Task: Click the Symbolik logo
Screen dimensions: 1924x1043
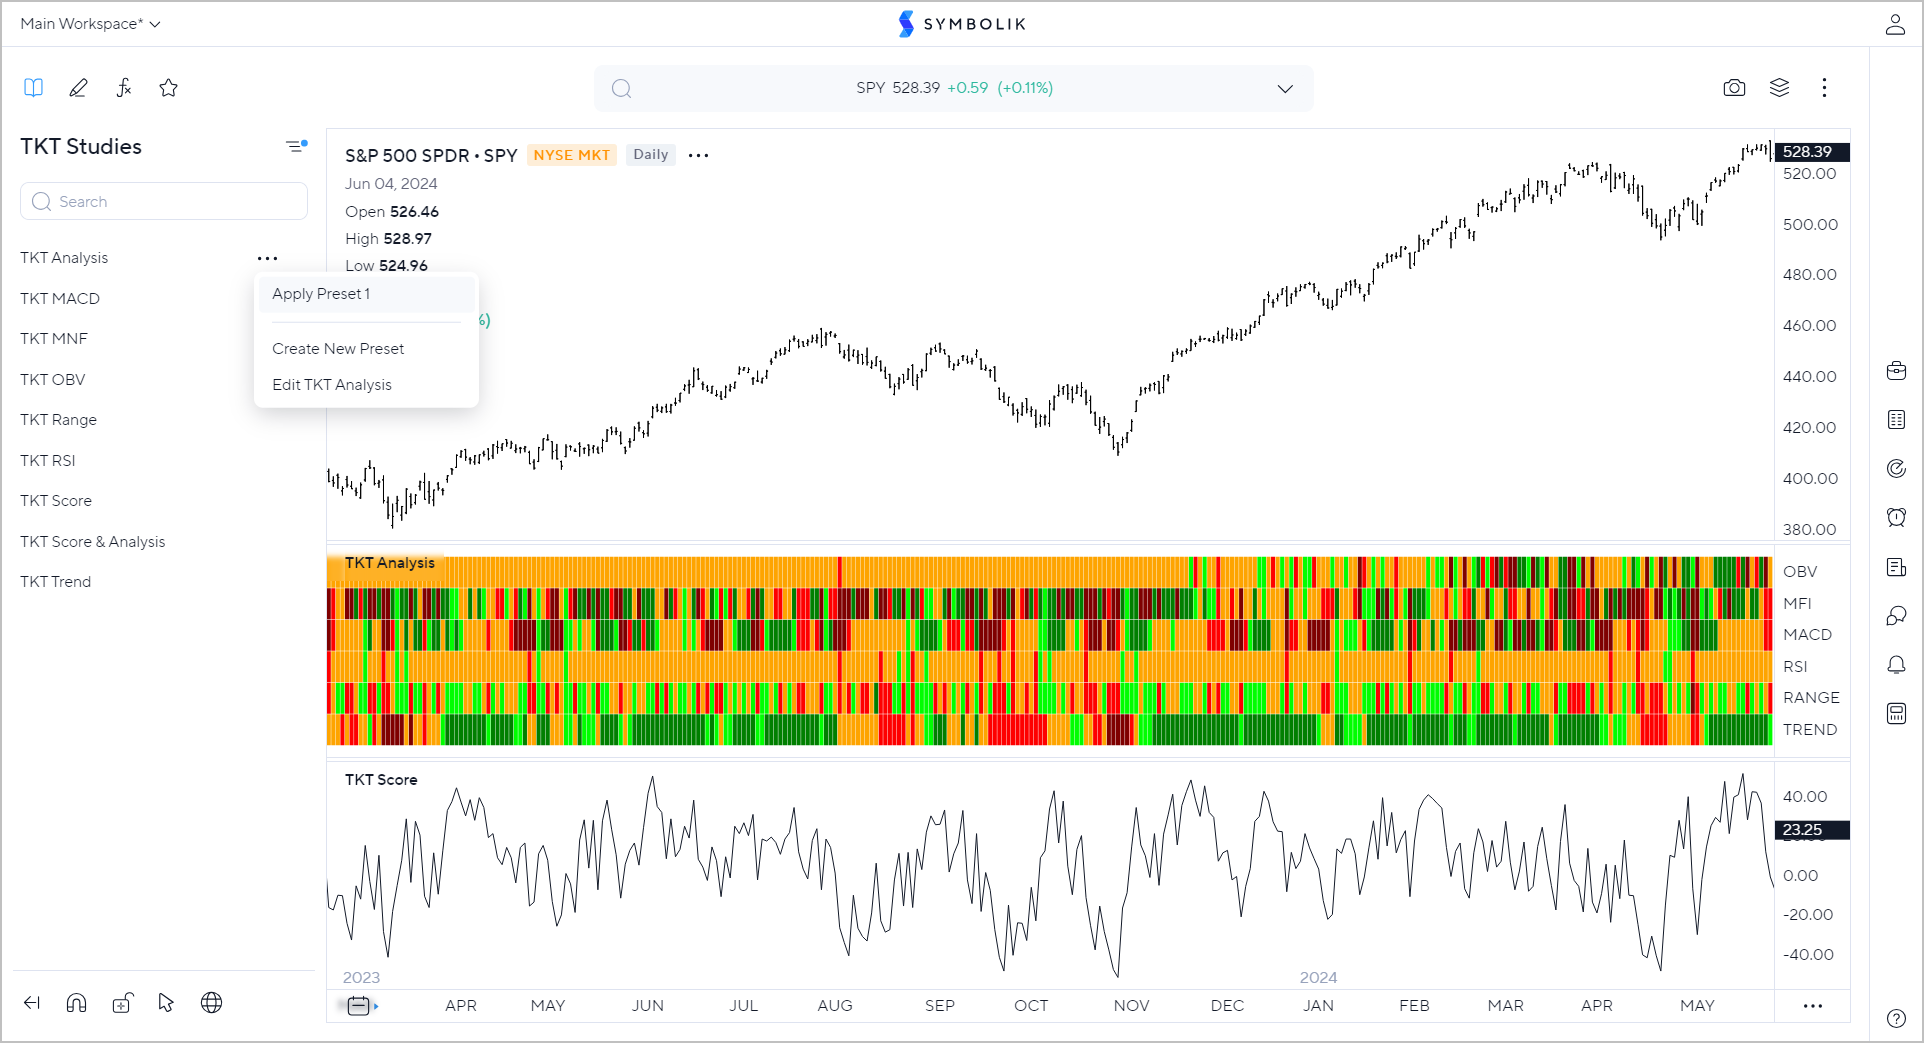Action: coord(962,24)
